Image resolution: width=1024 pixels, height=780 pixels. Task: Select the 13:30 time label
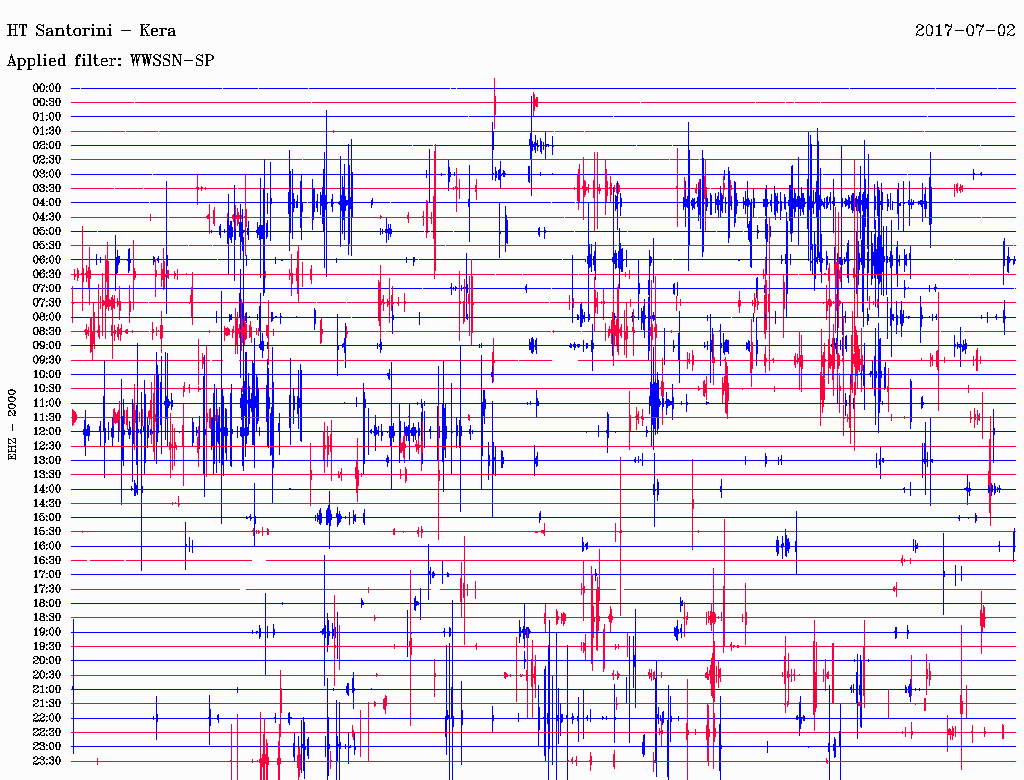[47, 474]
